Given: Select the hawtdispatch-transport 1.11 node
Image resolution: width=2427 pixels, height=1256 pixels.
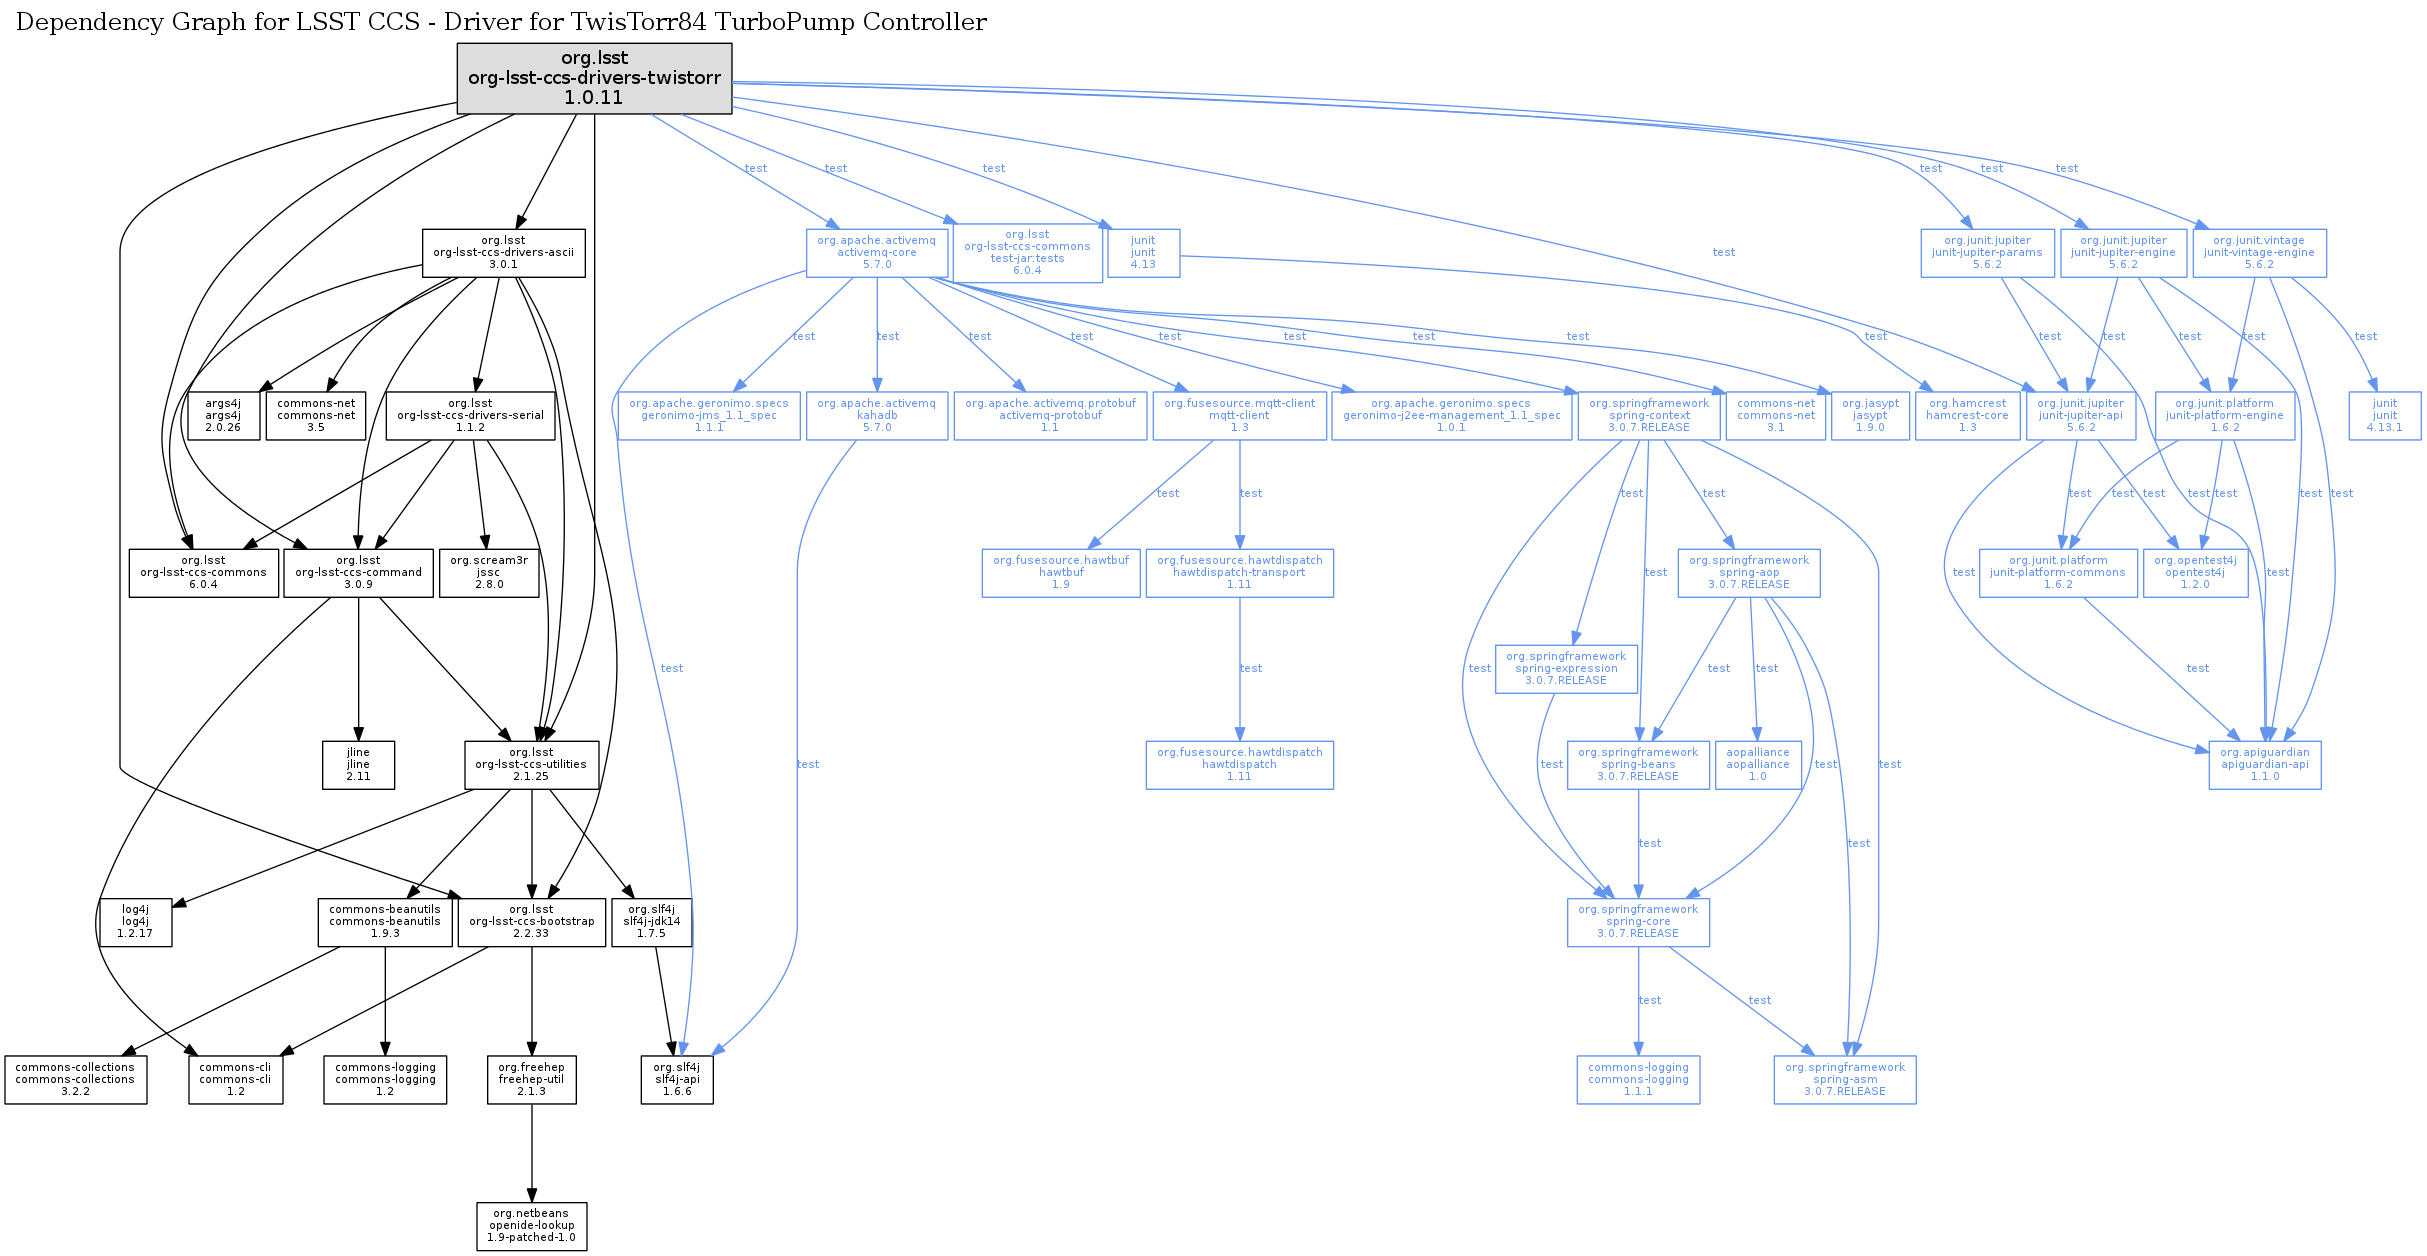Looking at the screenshot, I should pos(1239,573).
